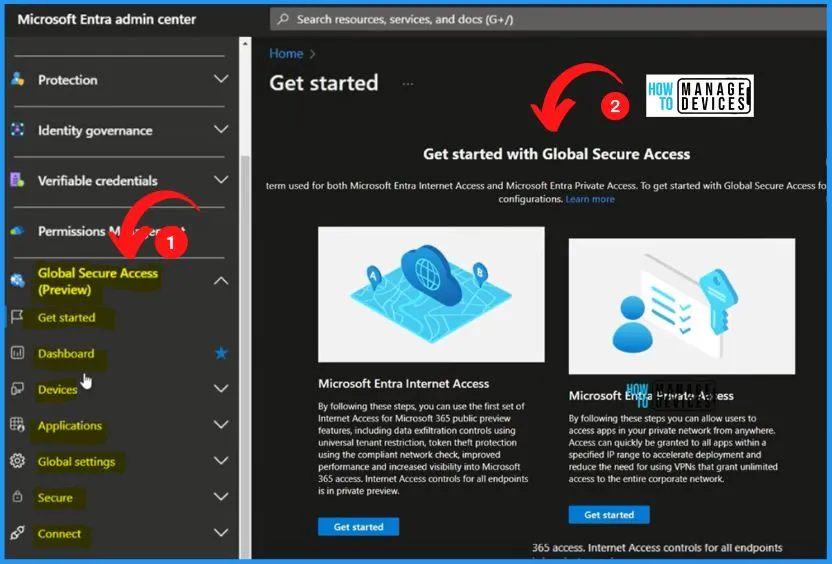The image size is (832, 564).
Task: Collapse the Global Secure Access section
Action: tap(221, 281)
